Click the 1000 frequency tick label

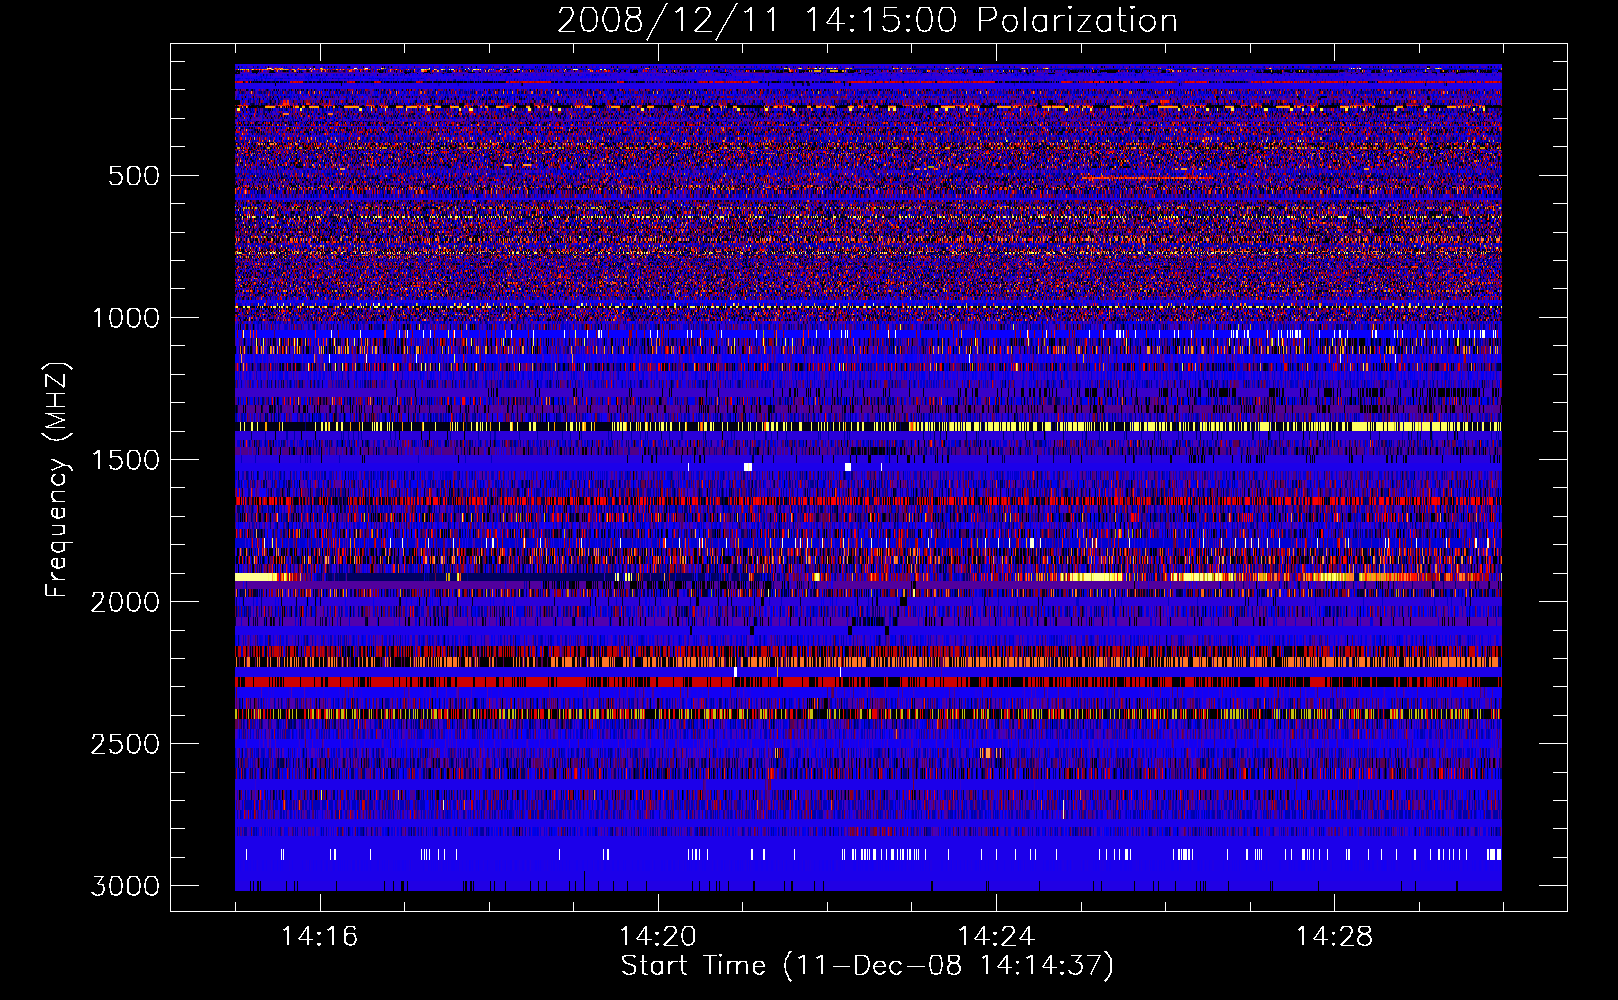pyautogui.click(x=125, y=318)
